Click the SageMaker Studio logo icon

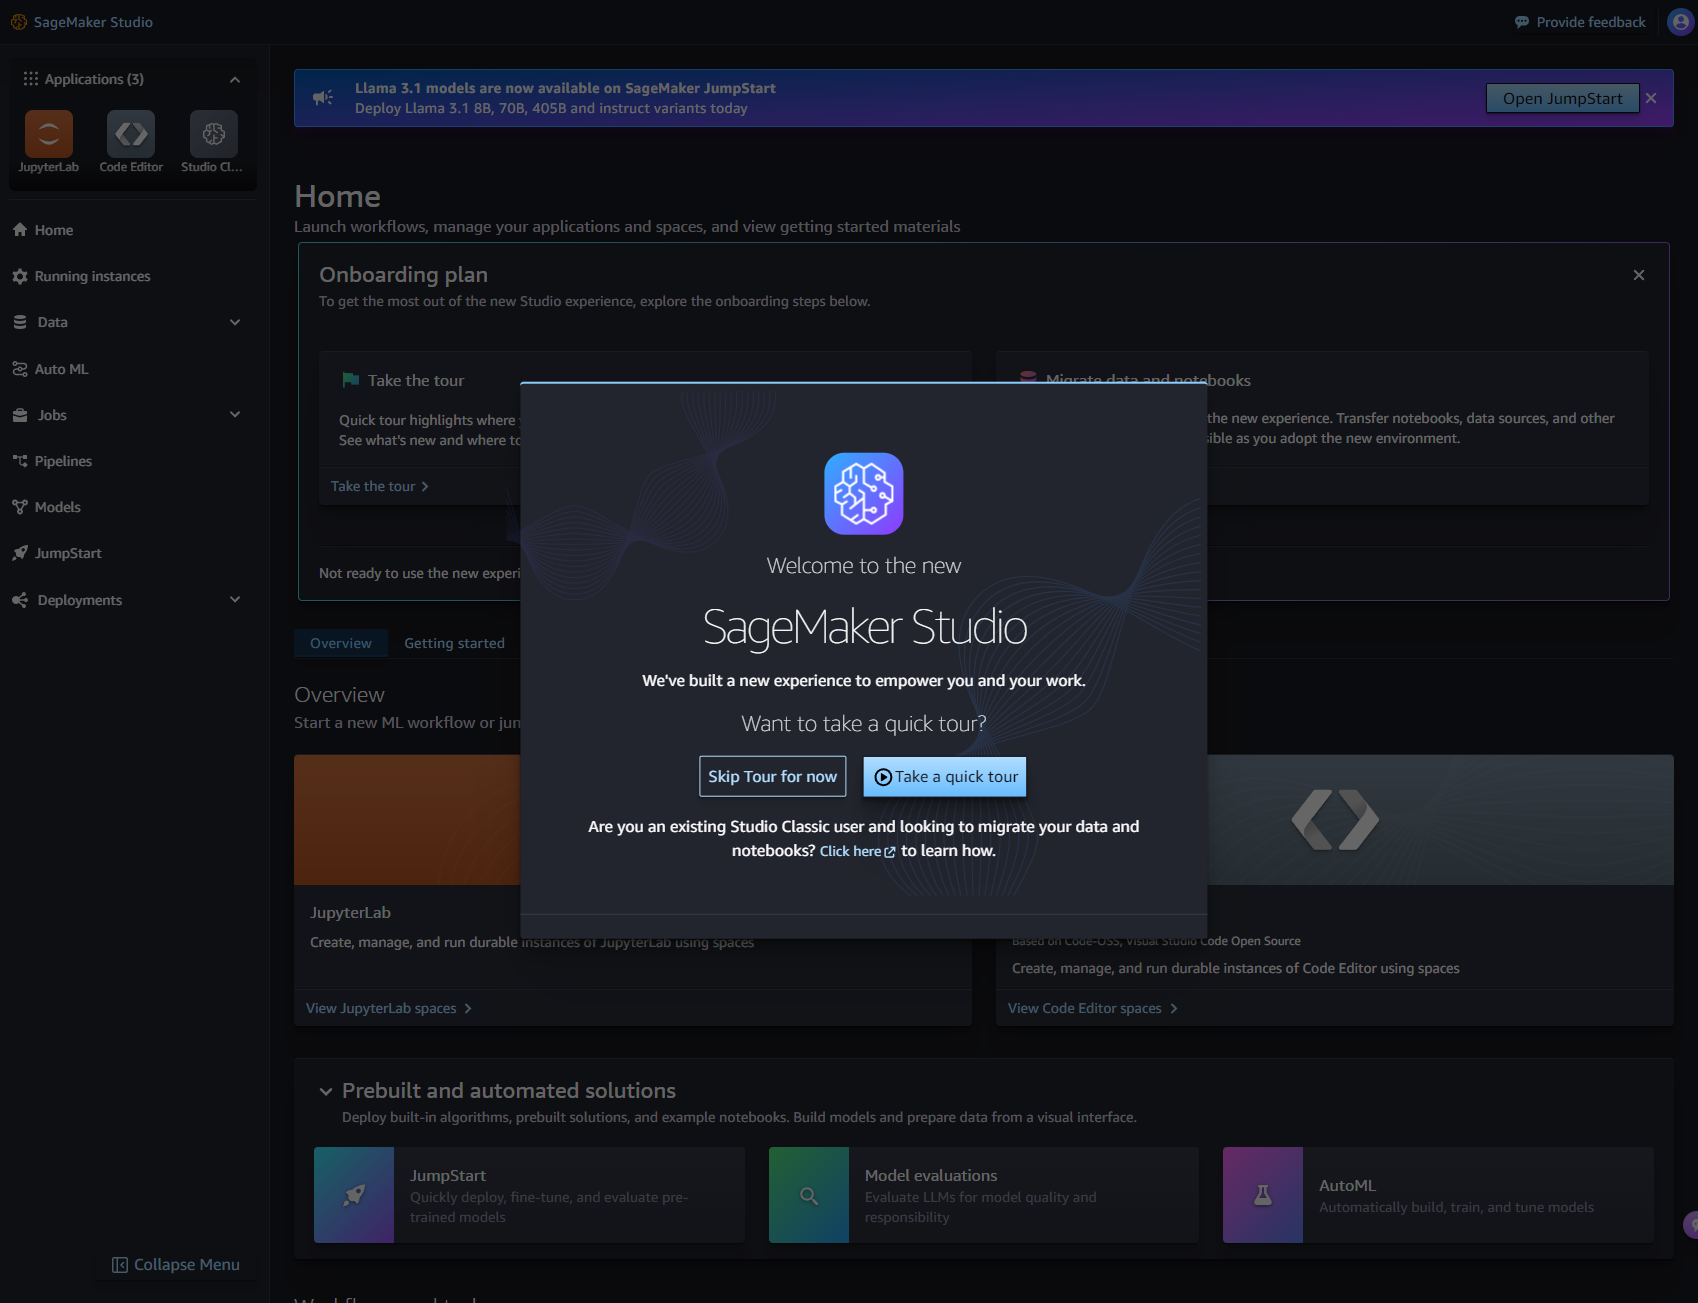[x=19, y=22]
